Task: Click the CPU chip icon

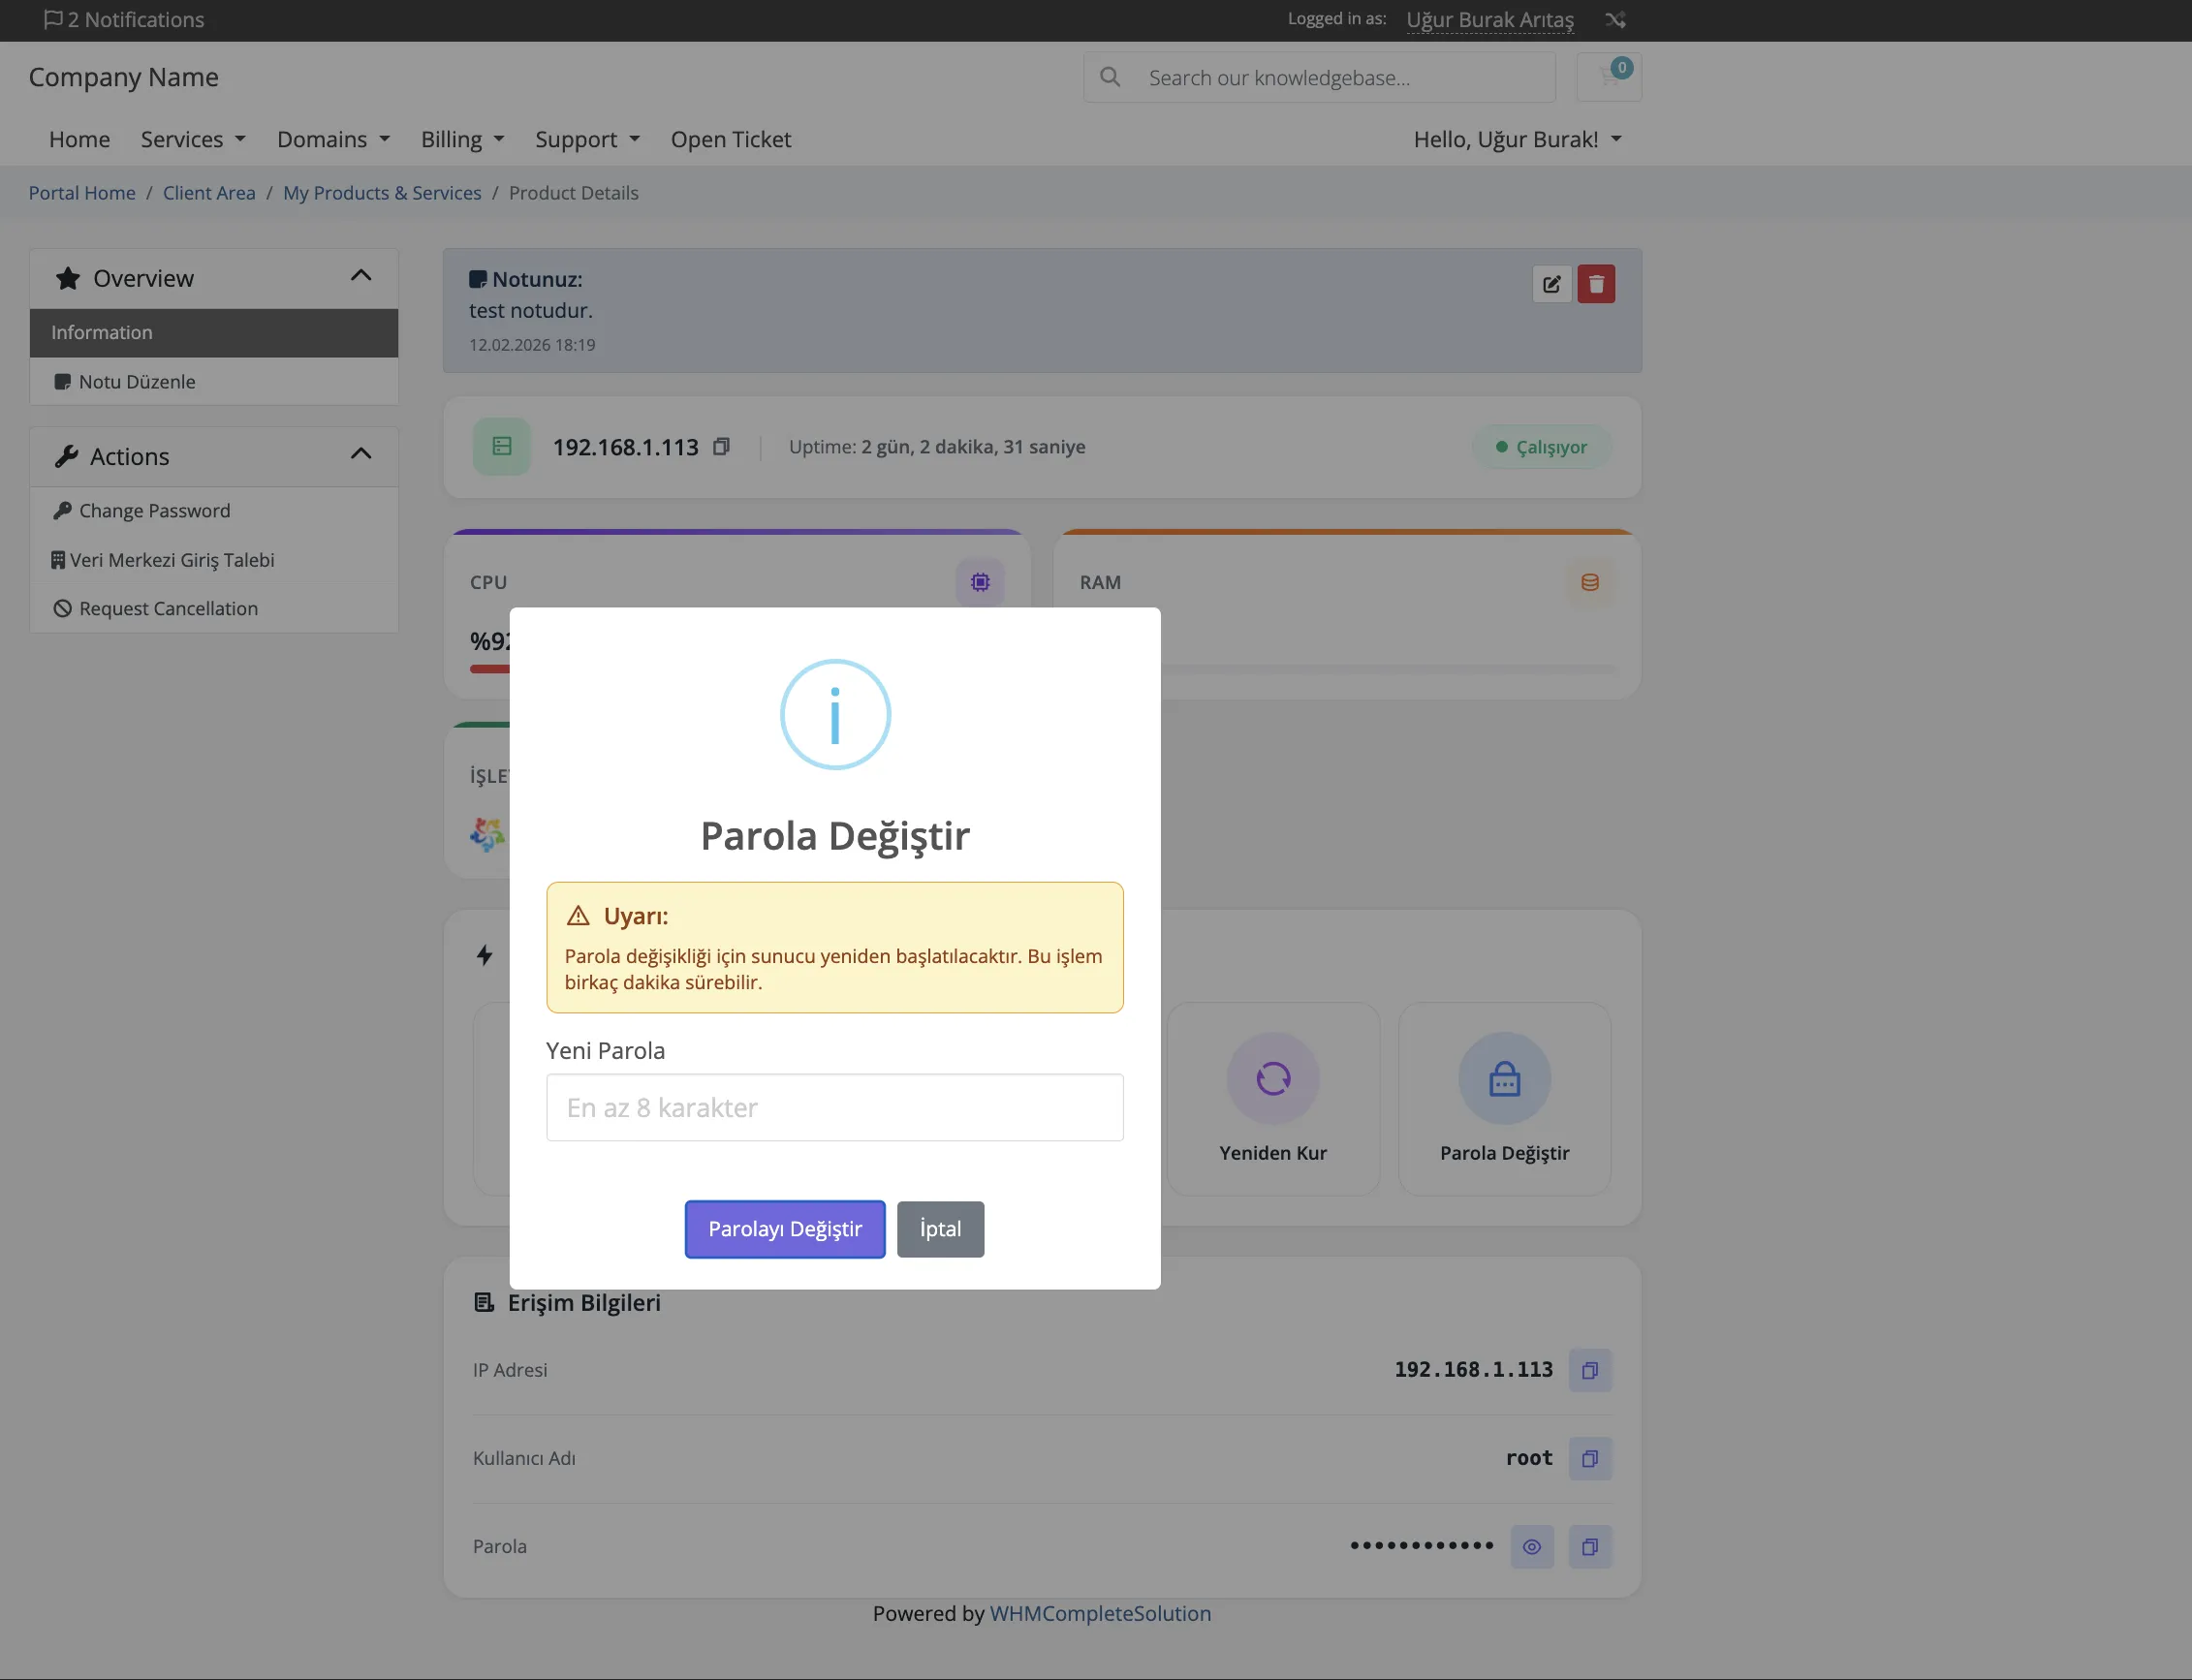Action: pos(980,582)
